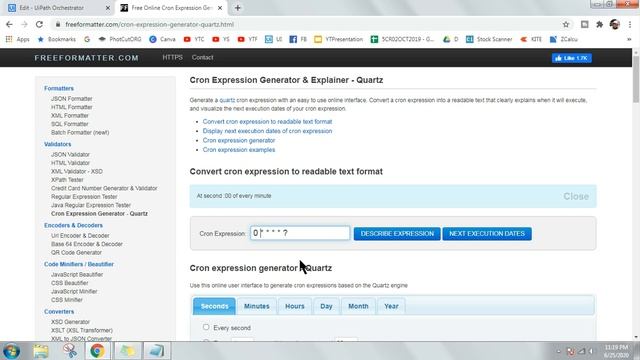The image size is (640, 360).
Task: Reload the page with refresh icon
Action: pos(39,24)
